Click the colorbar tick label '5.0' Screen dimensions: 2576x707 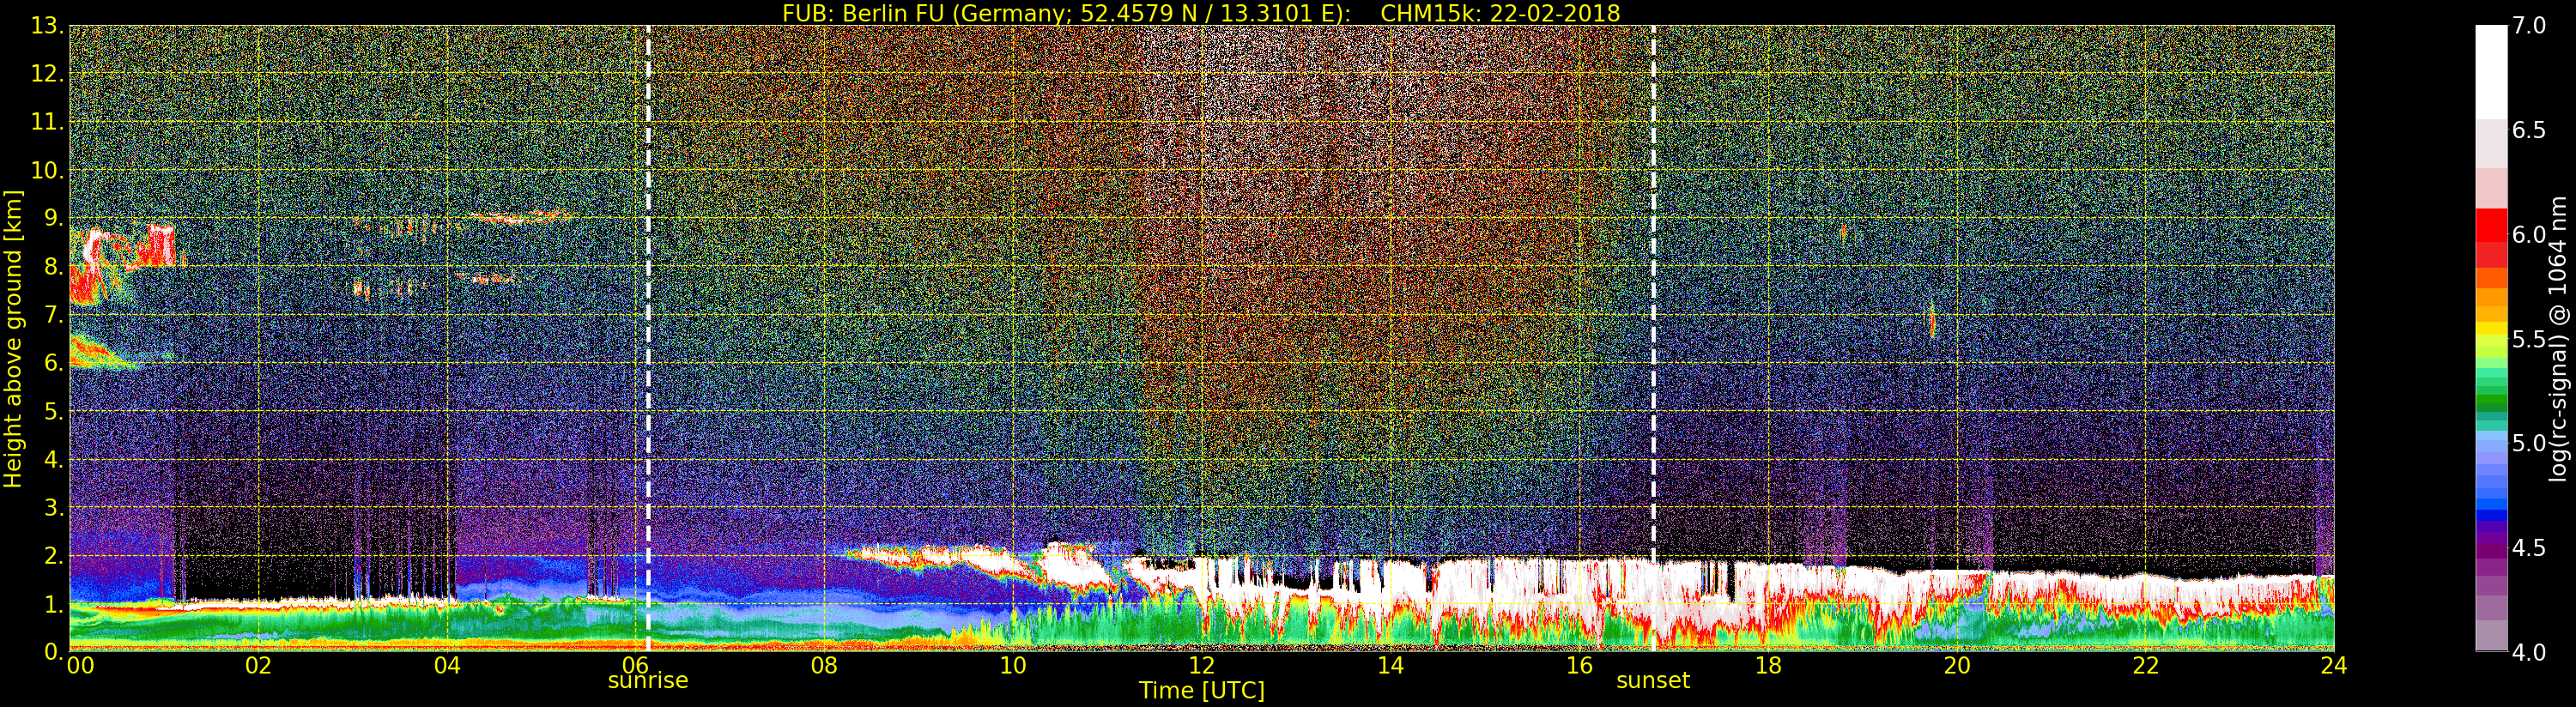click(2529, 443)
